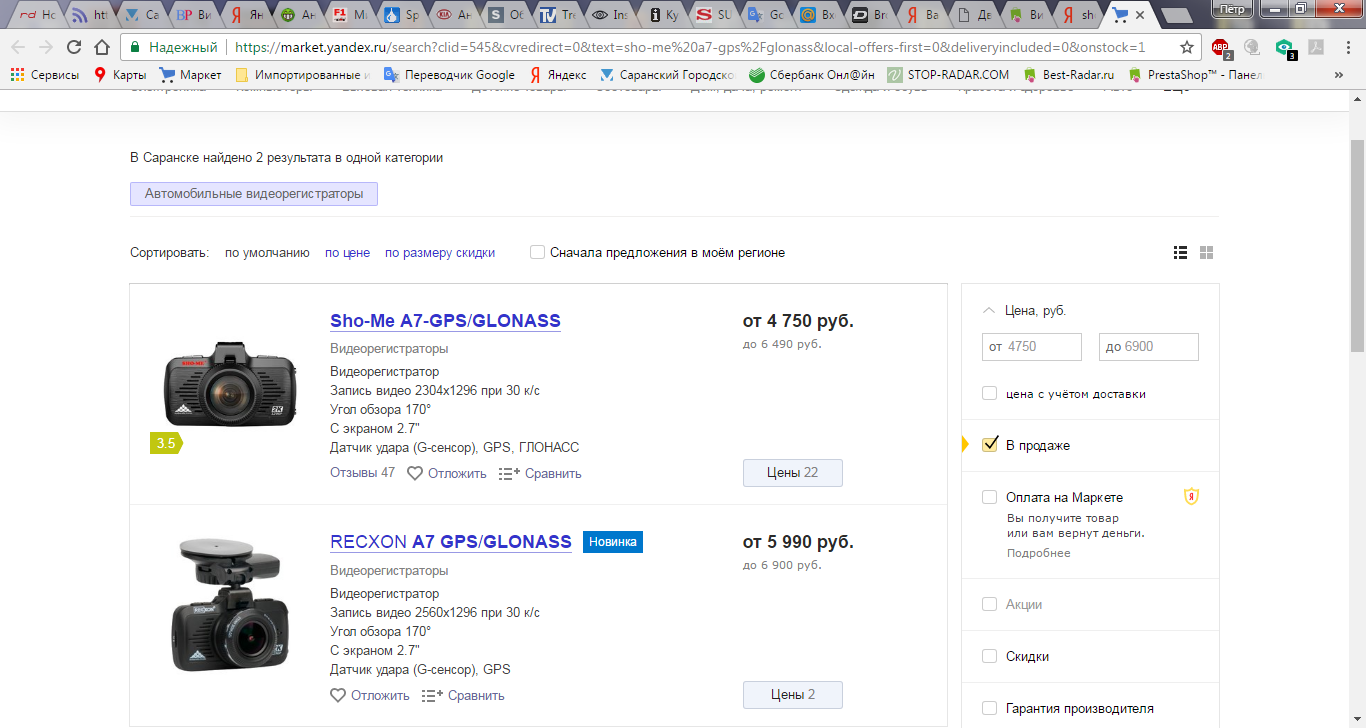The width and height of the screenshot is (1366, 728).
Task: Expand hidden bookmarks overflow chevron
Action: click(x=1339, y=75)
